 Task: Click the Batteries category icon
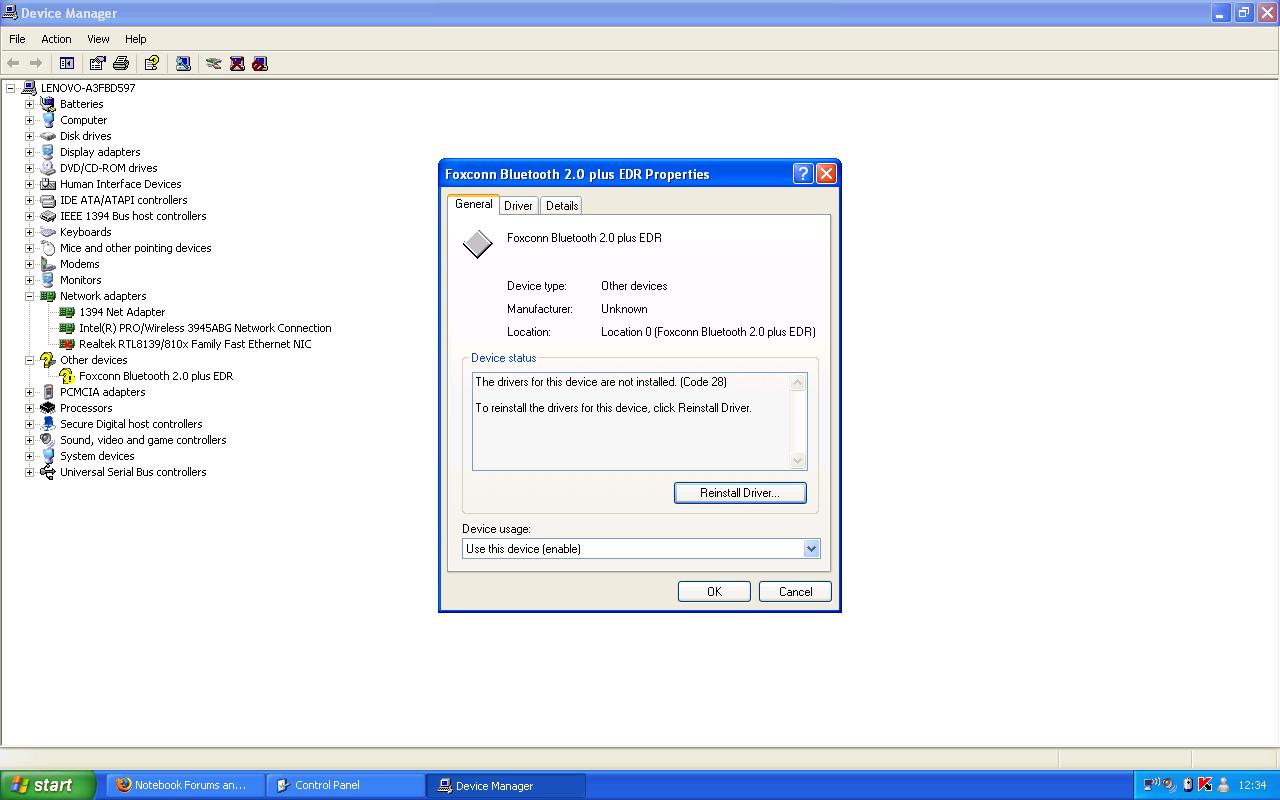tap(47, 104)
